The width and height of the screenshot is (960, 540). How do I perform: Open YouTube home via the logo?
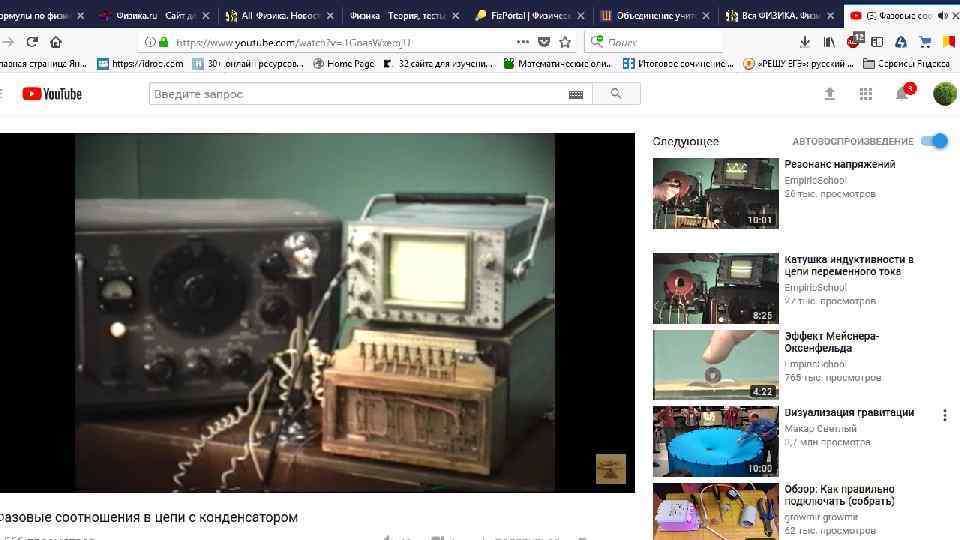click(52, 94)
